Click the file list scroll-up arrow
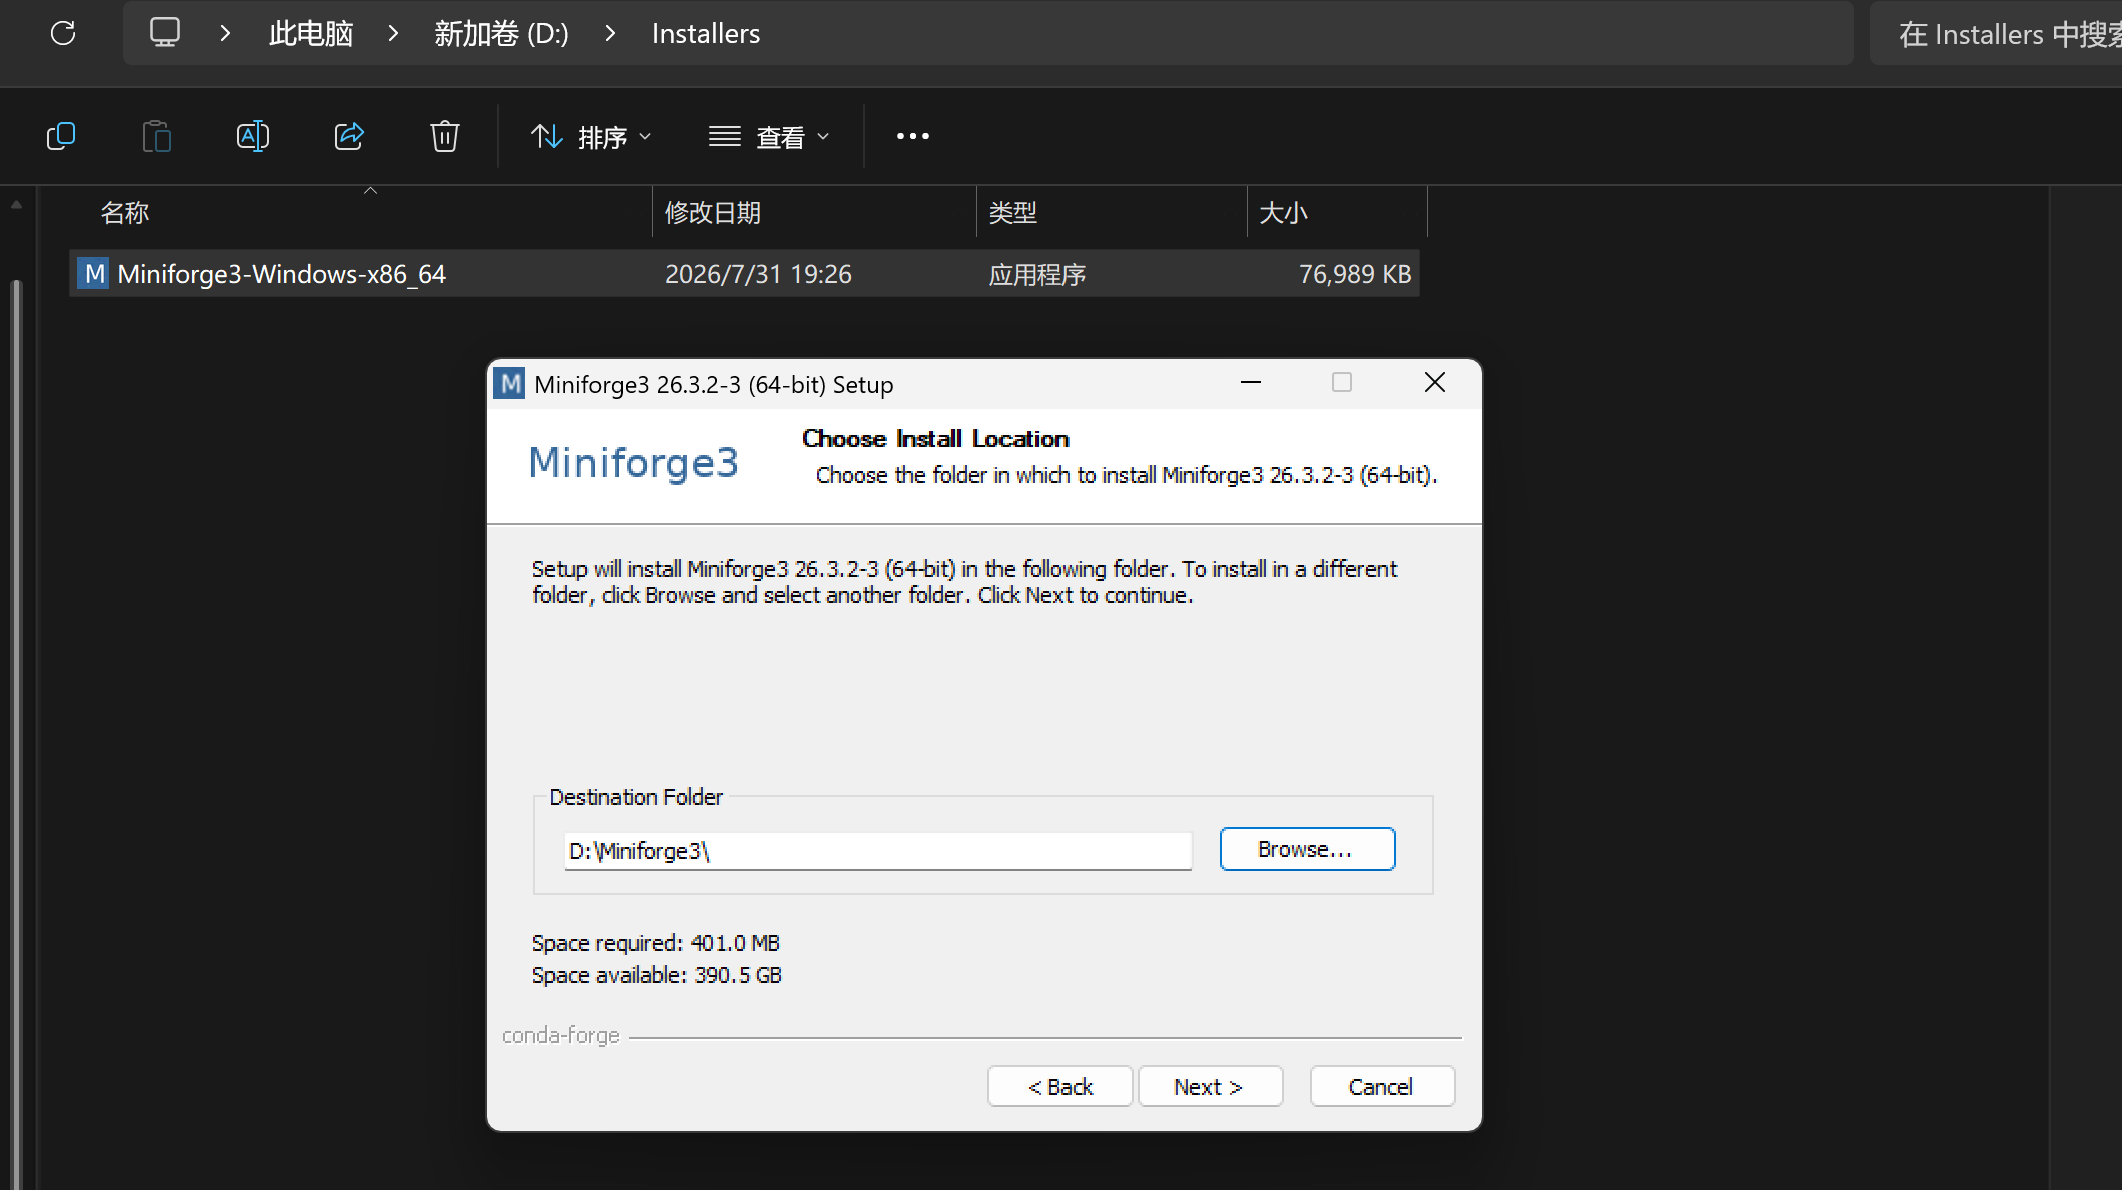 pos(16,205)
